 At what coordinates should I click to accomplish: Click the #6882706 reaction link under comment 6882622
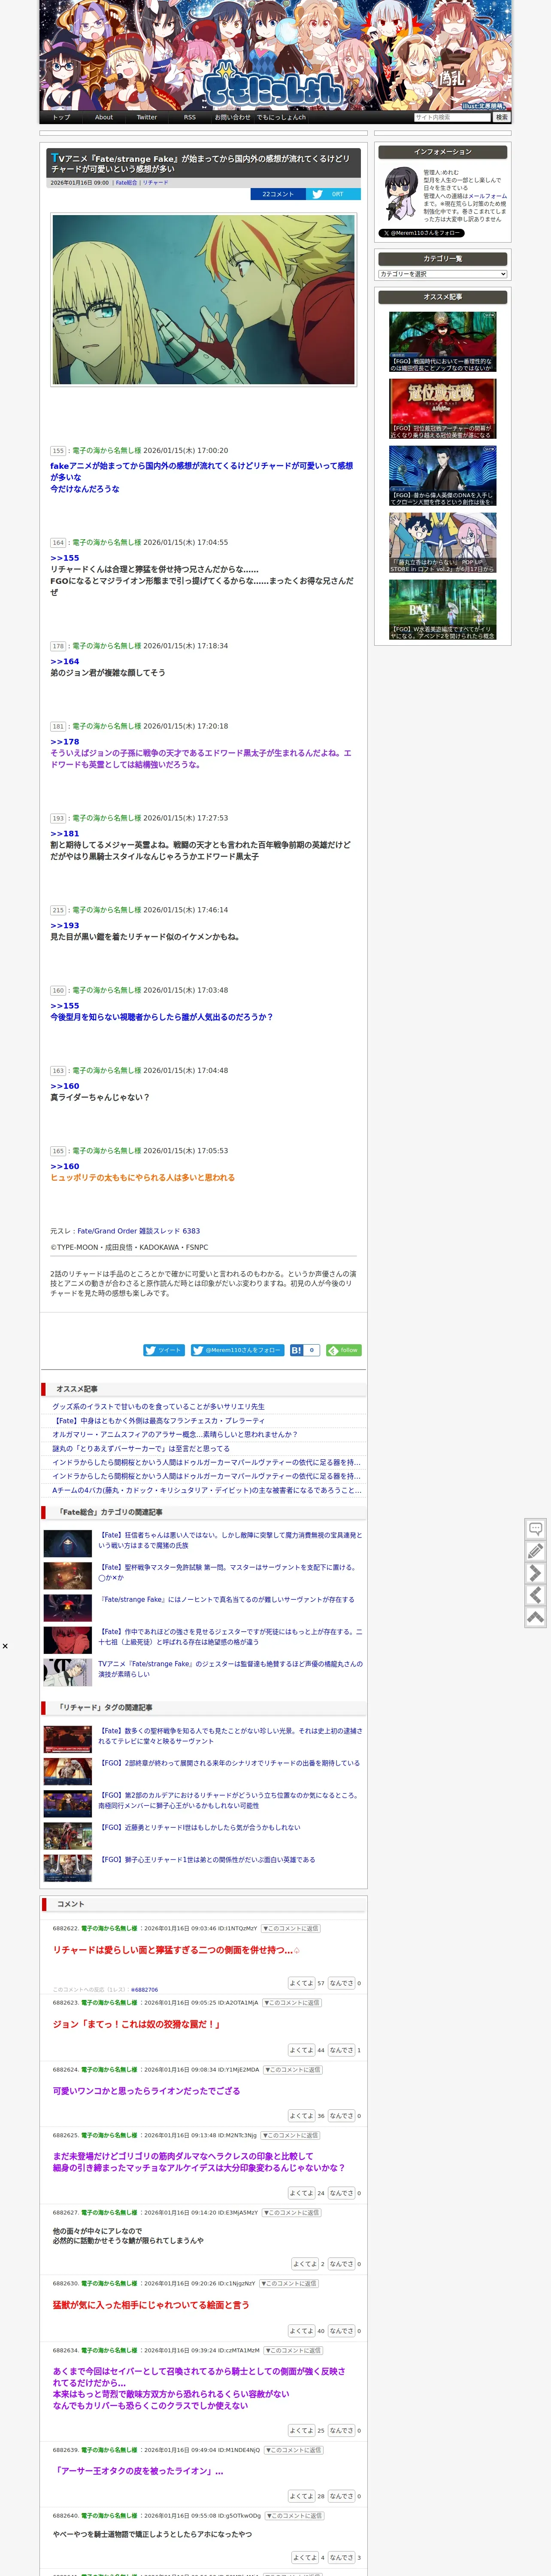(144, 1990)
